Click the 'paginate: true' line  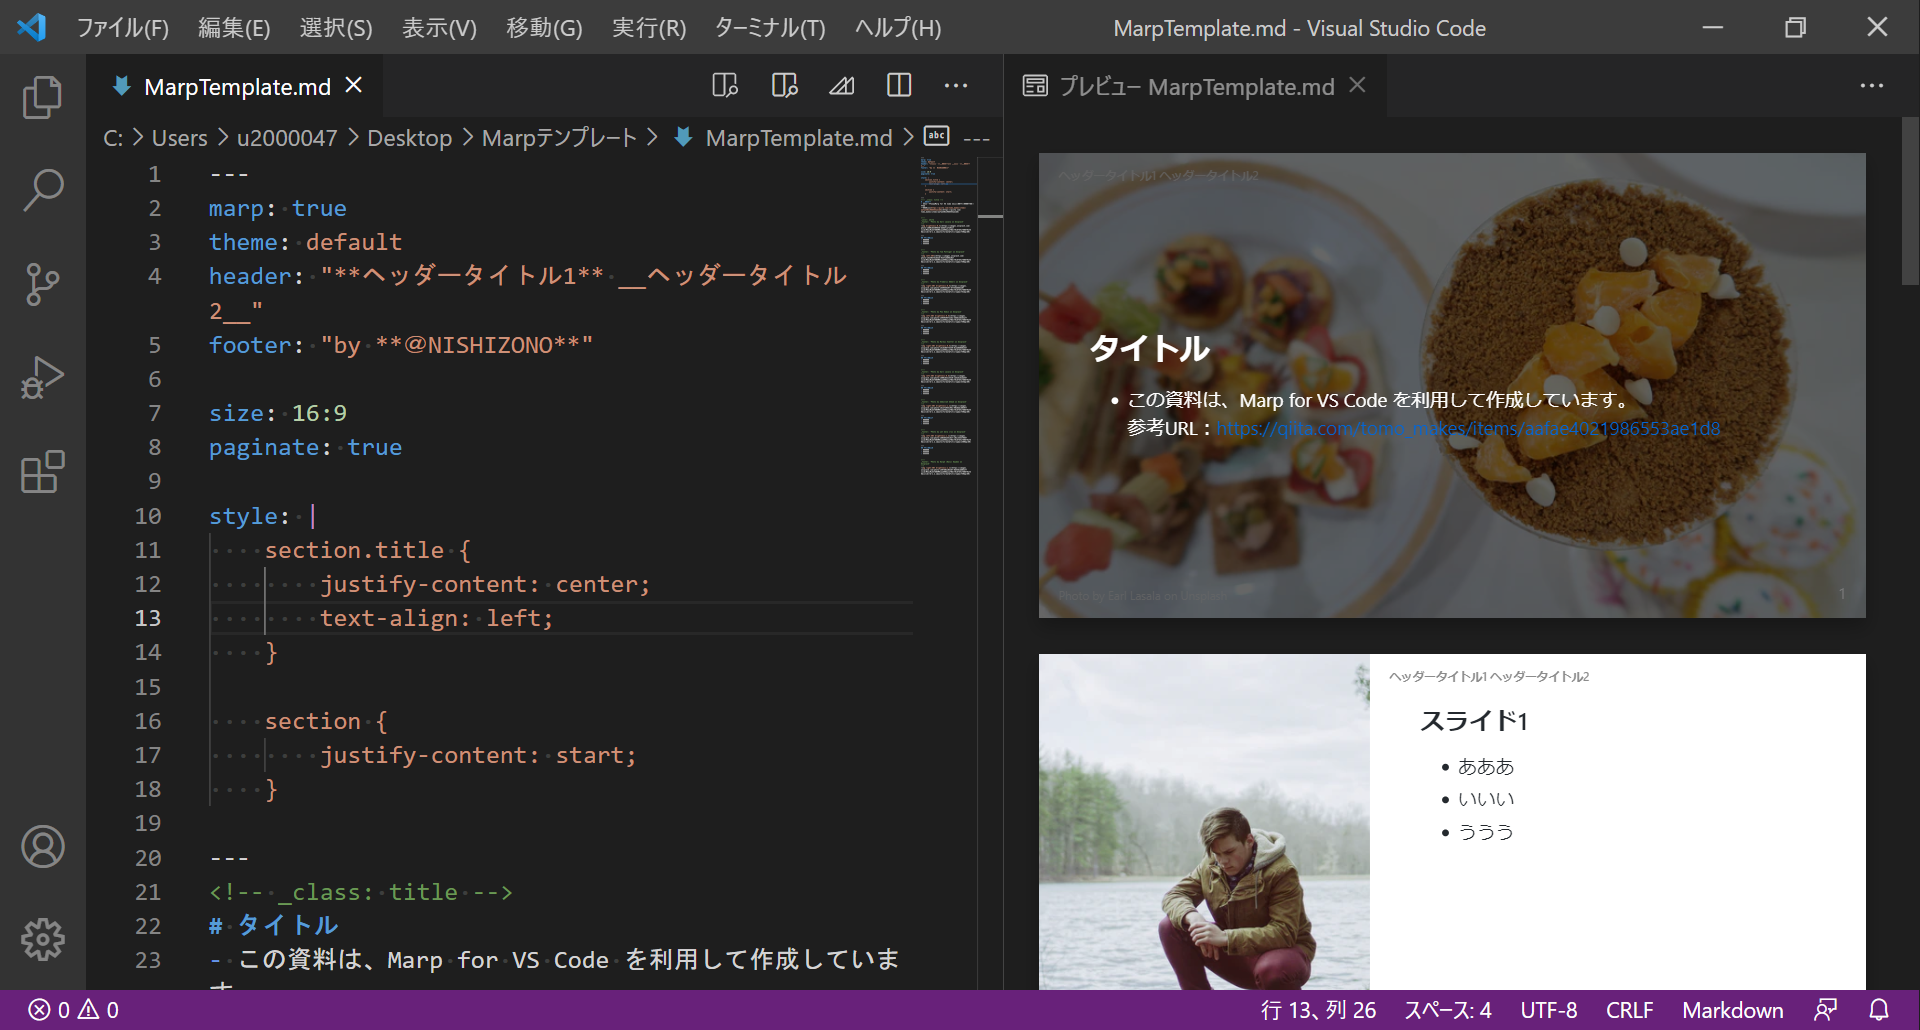(x=305, y=447)
